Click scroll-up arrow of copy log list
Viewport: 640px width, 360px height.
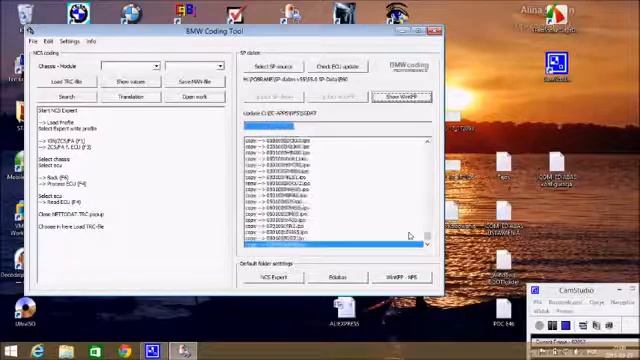pyautogui.click(x=427, y=141)
